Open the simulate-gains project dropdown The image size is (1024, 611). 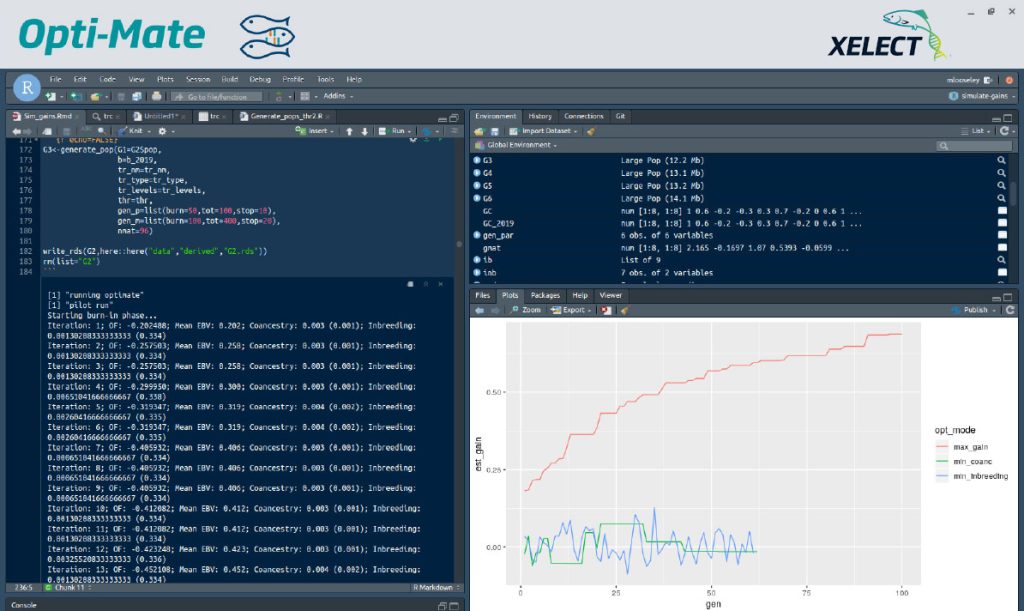pyautogui.click(x=982, y=96)
